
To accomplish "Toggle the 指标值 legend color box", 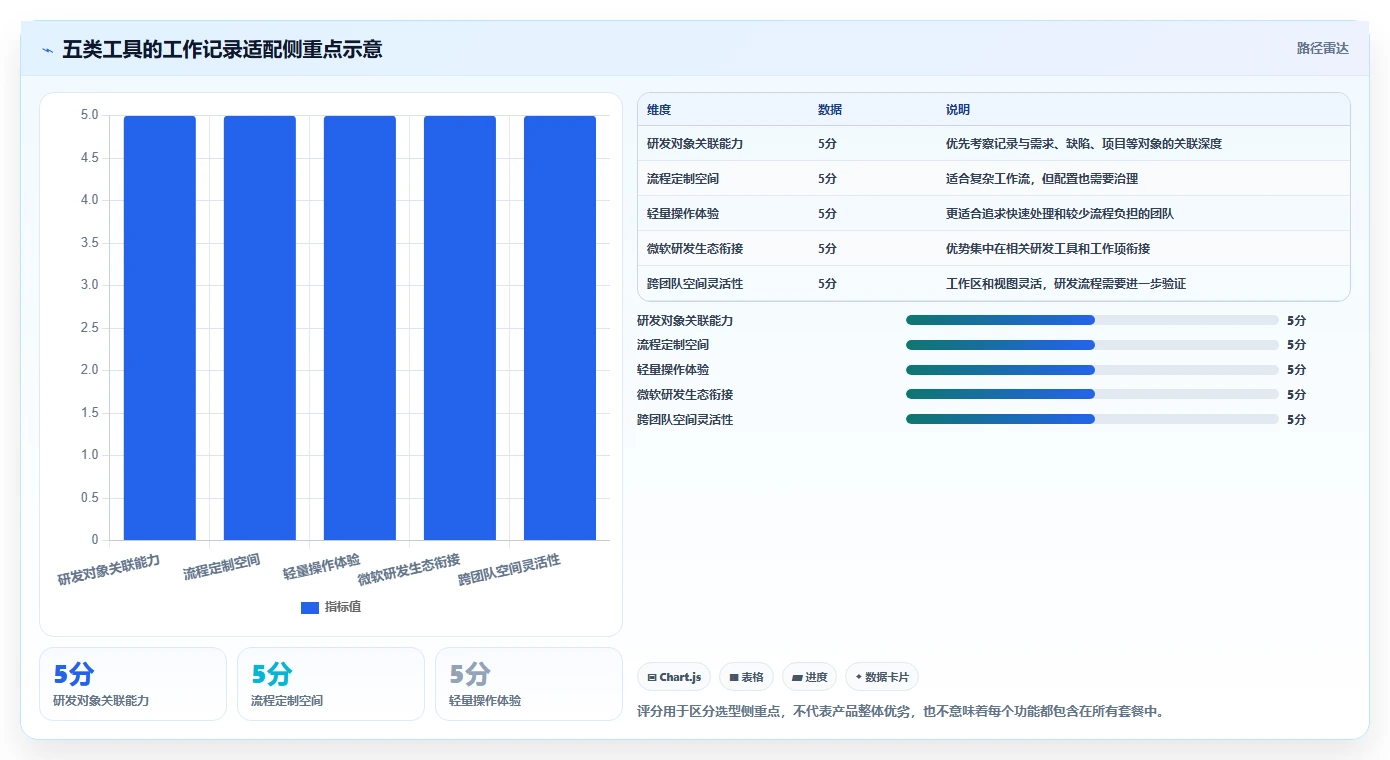I will (x=310, y=607).
